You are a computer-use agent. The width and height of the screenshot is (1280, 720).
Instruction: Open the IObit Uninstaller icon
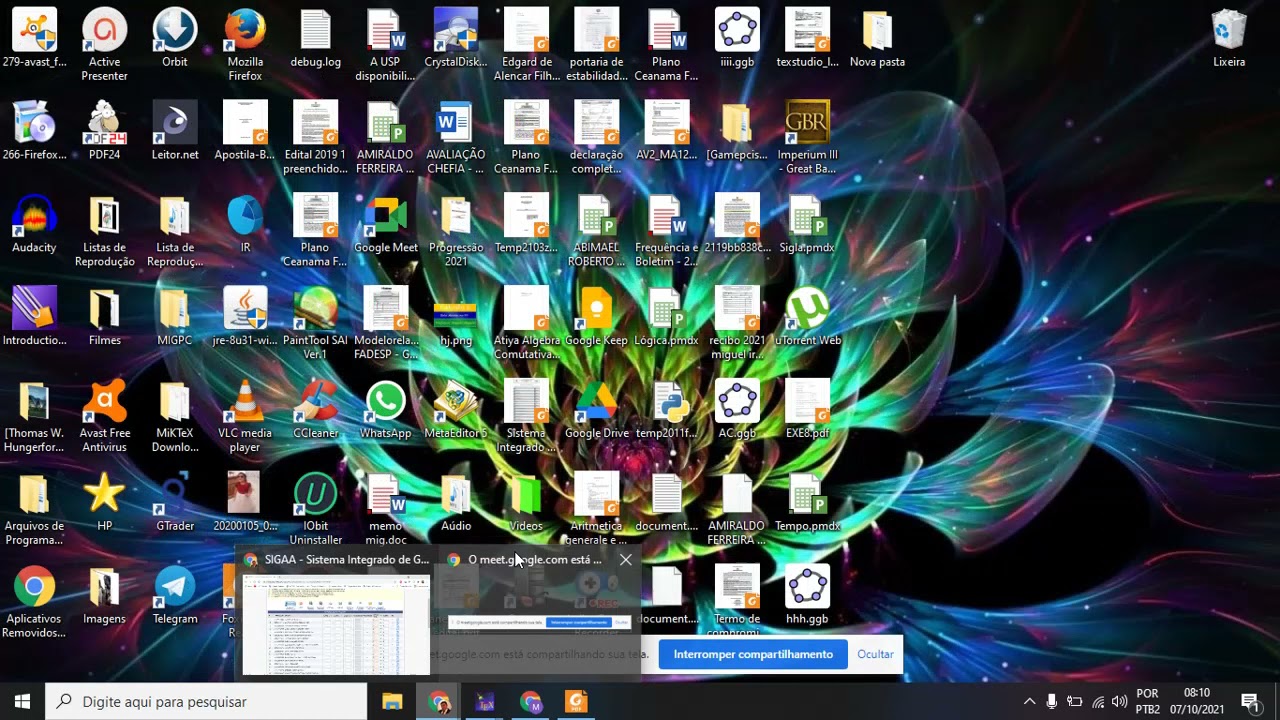pyautogui.click(x=315, y=509)
